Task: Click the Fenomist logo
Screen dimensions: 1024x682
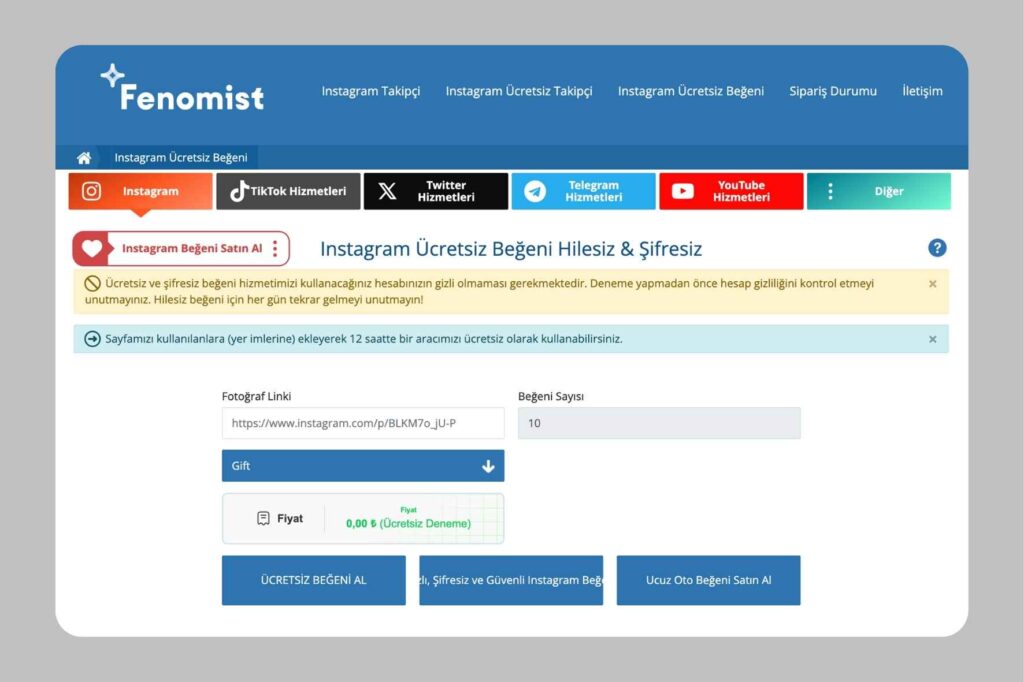Action: pos(182,88)
